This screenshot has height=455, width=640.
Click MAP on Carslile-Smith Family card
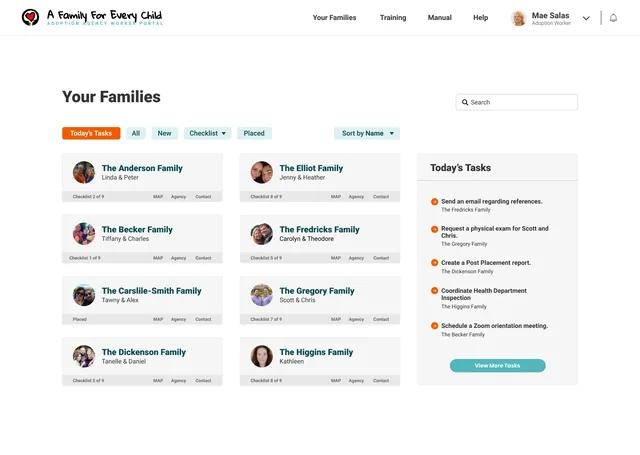(158, 319)
